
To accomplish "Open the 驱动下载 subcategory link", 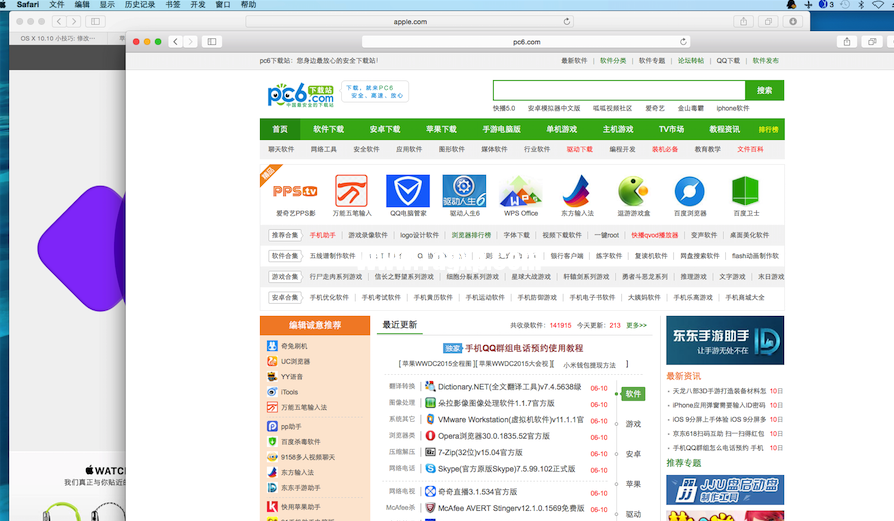I will 579,149.
